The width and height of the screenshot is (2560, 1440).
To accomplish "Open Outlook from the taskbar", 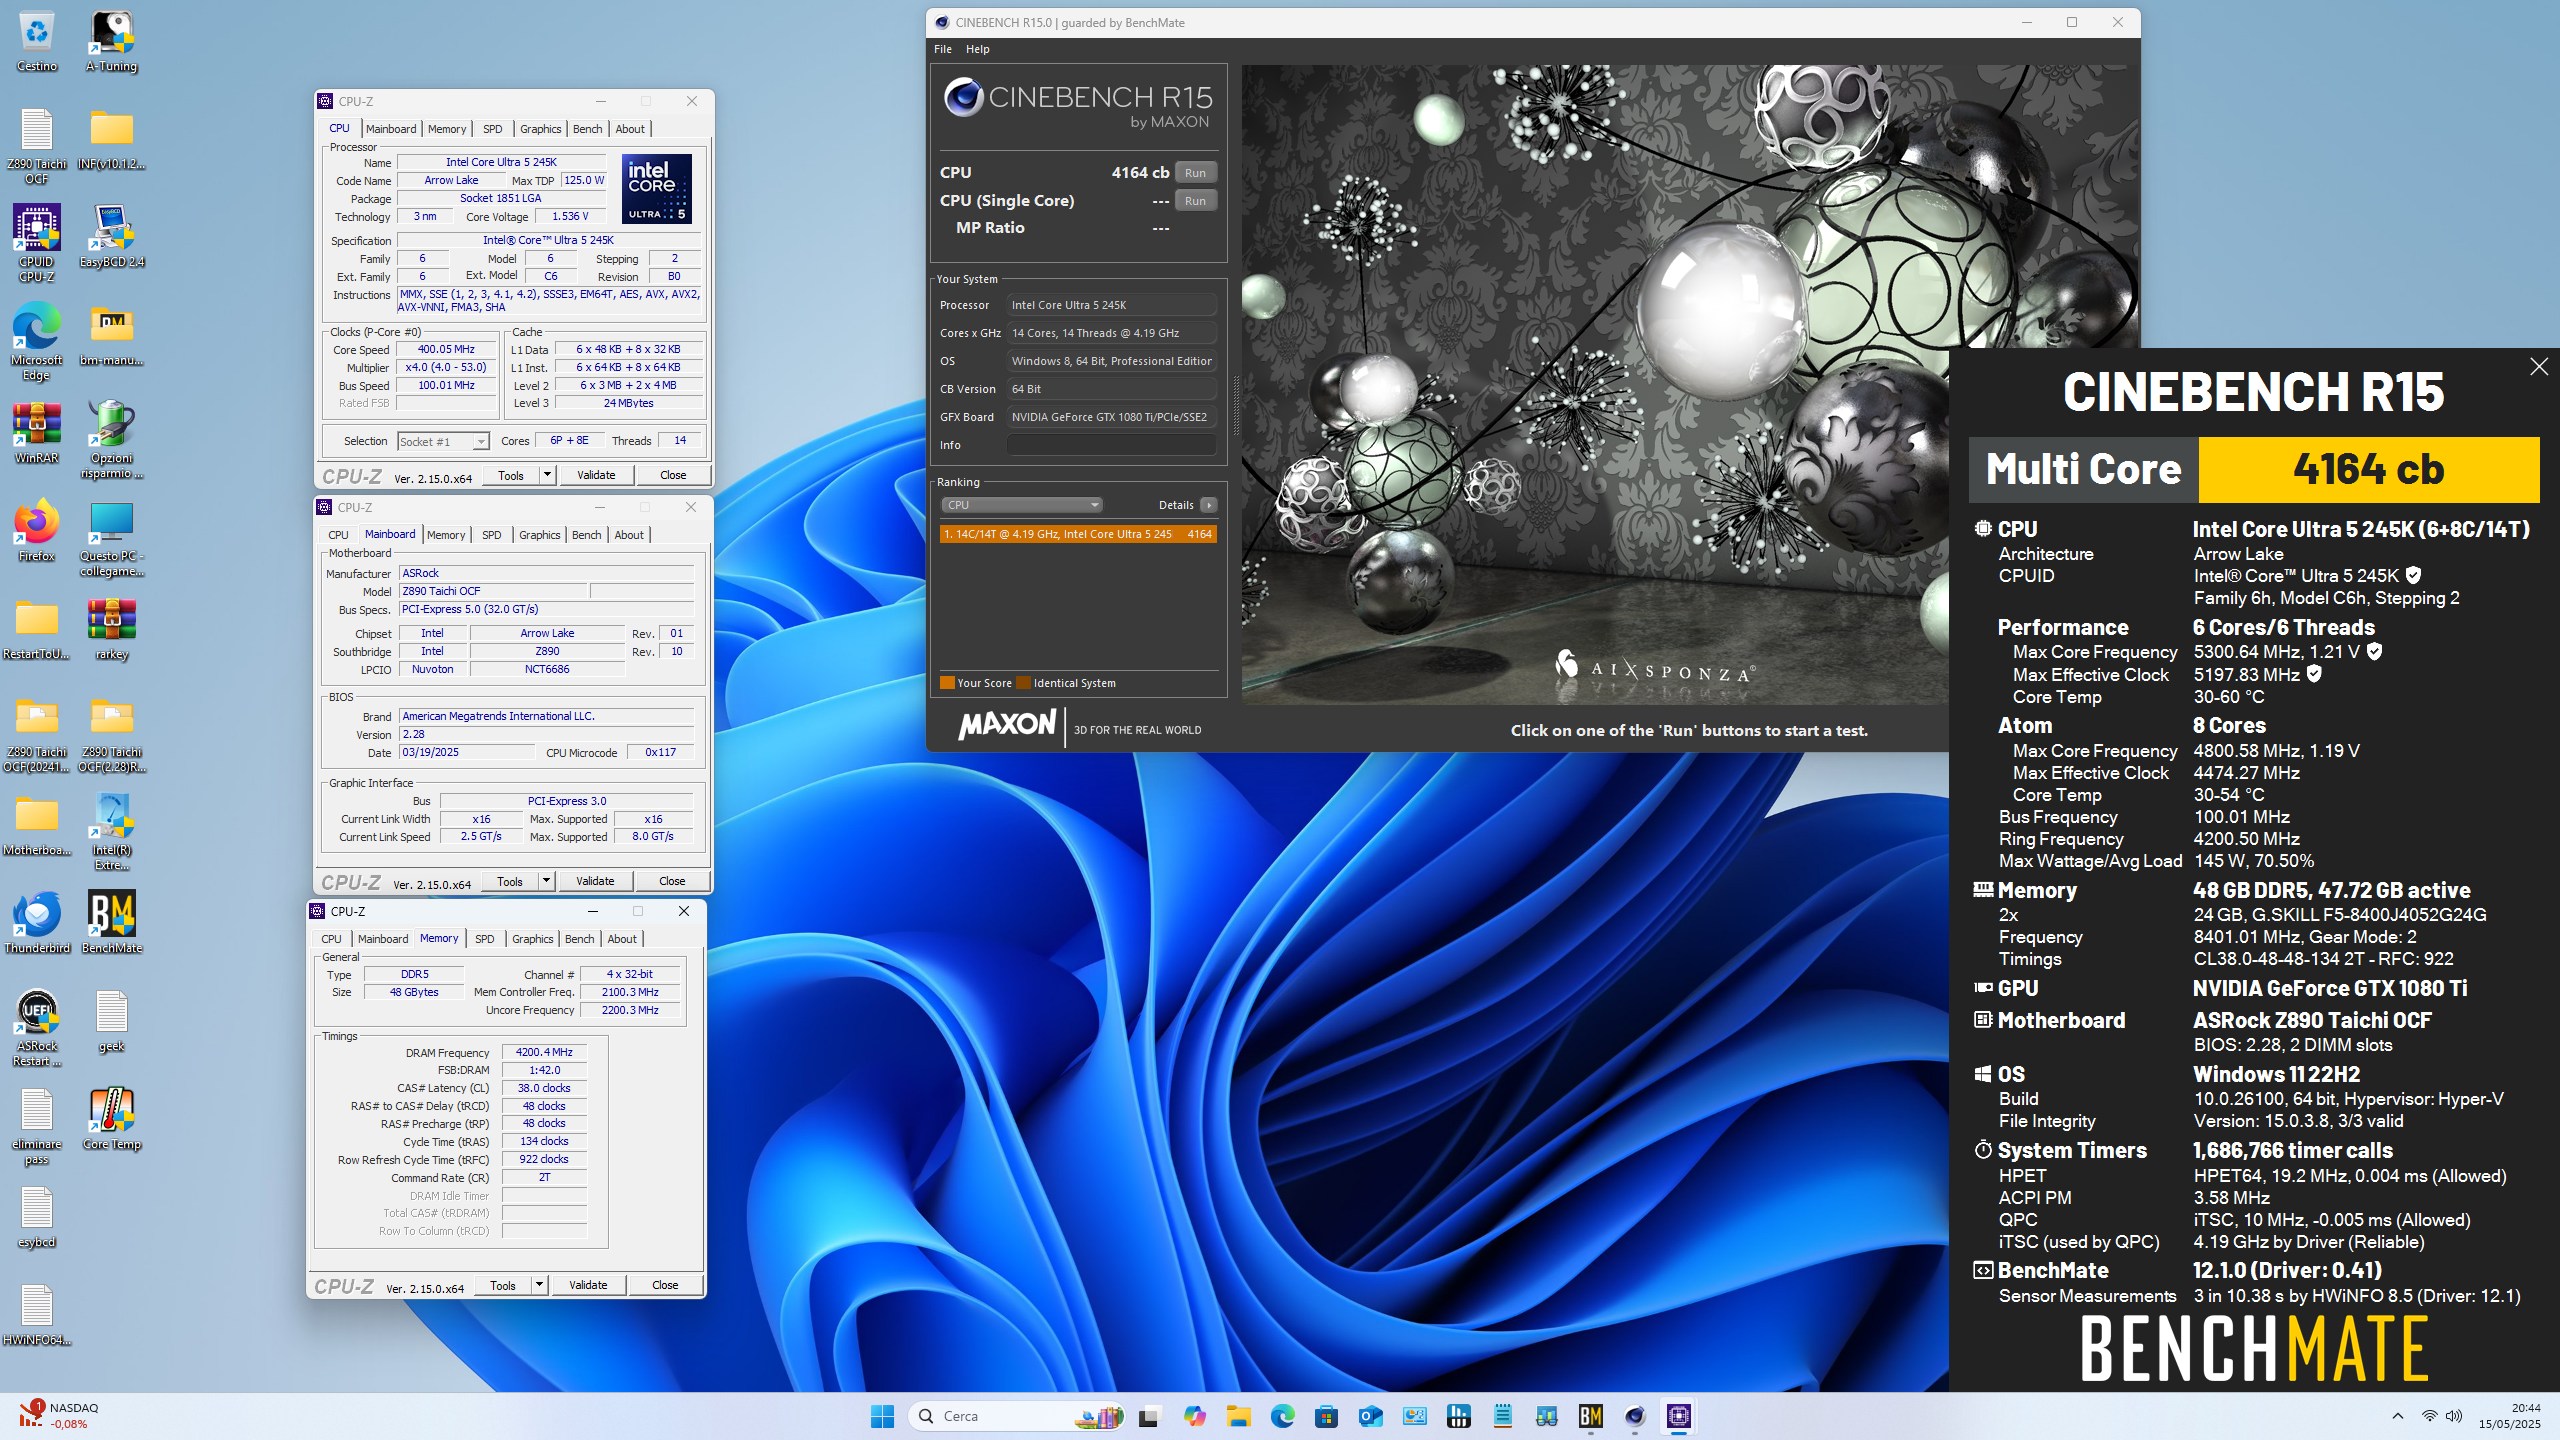I will [x=1370, y=1416].
